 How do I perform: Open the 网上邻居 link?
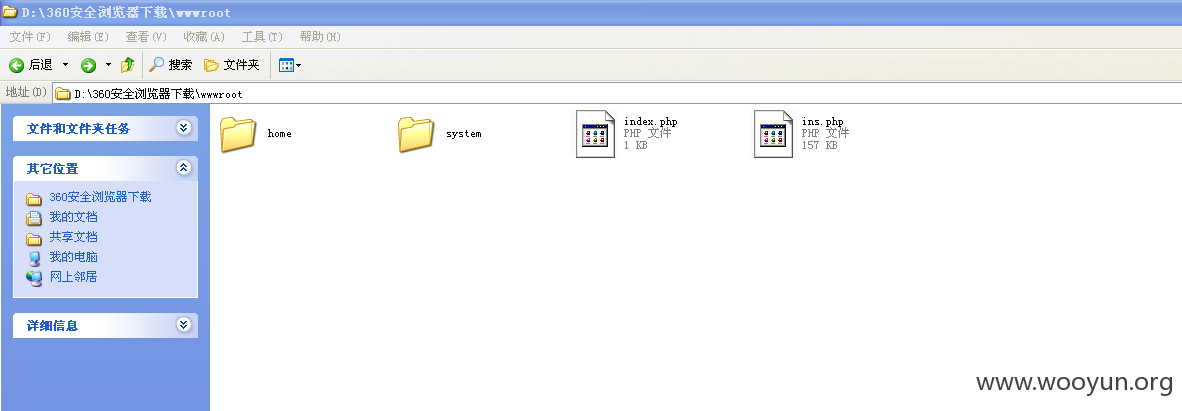click(73, 277)
